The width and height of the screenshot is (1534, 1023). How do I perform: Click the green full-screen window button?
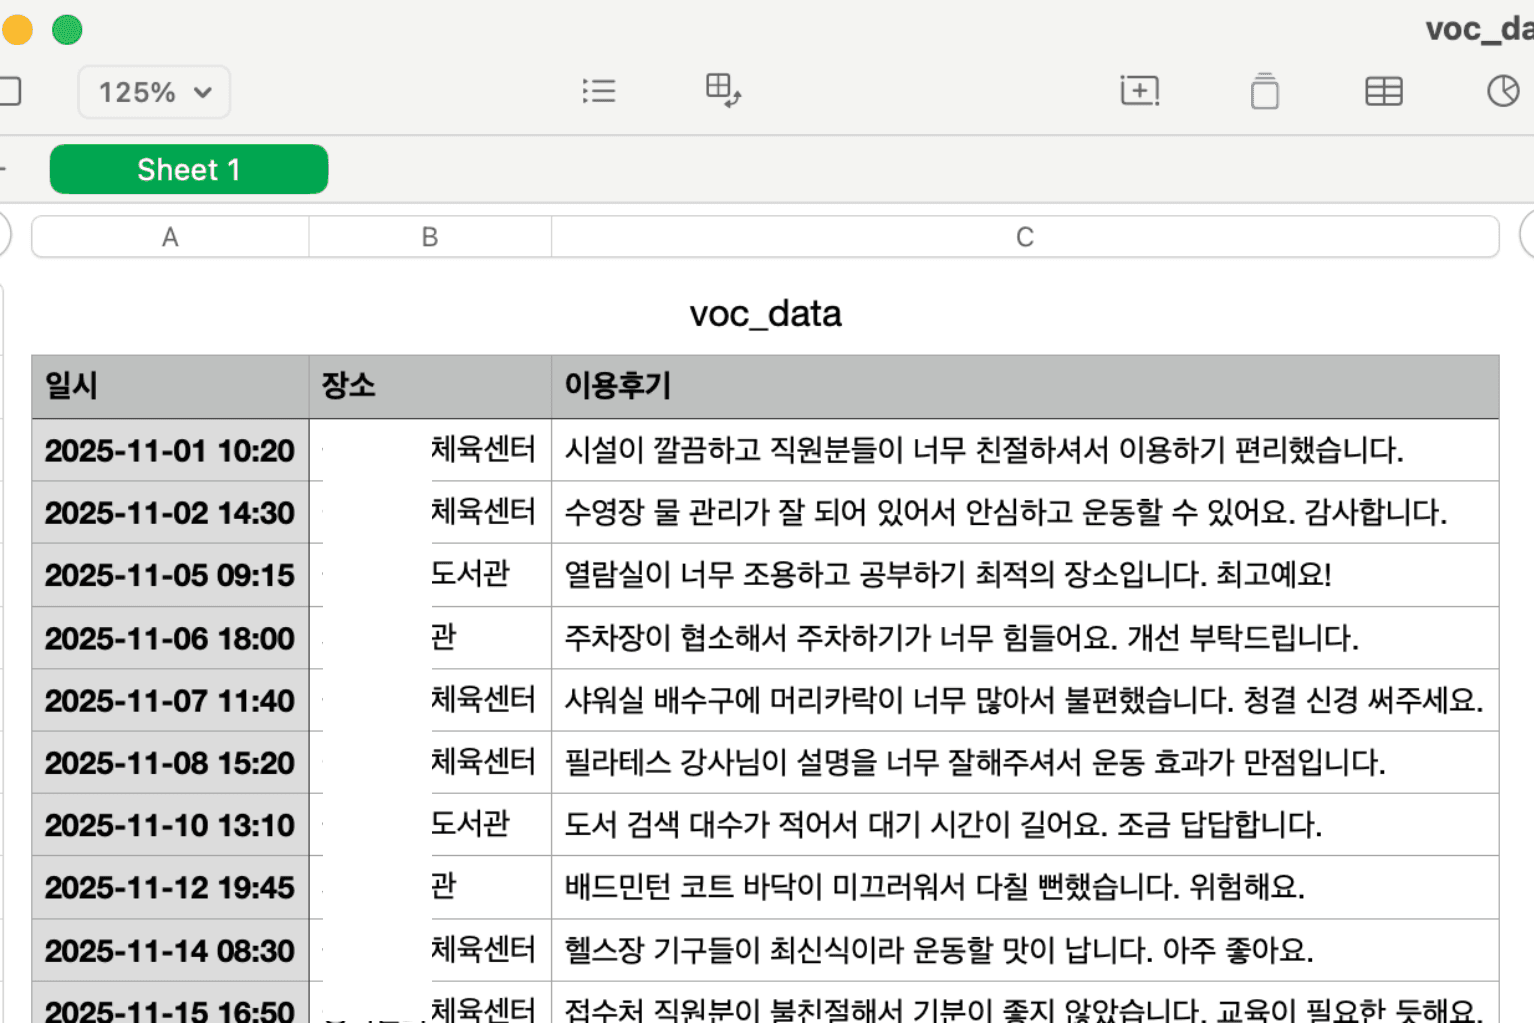[67, 30]
